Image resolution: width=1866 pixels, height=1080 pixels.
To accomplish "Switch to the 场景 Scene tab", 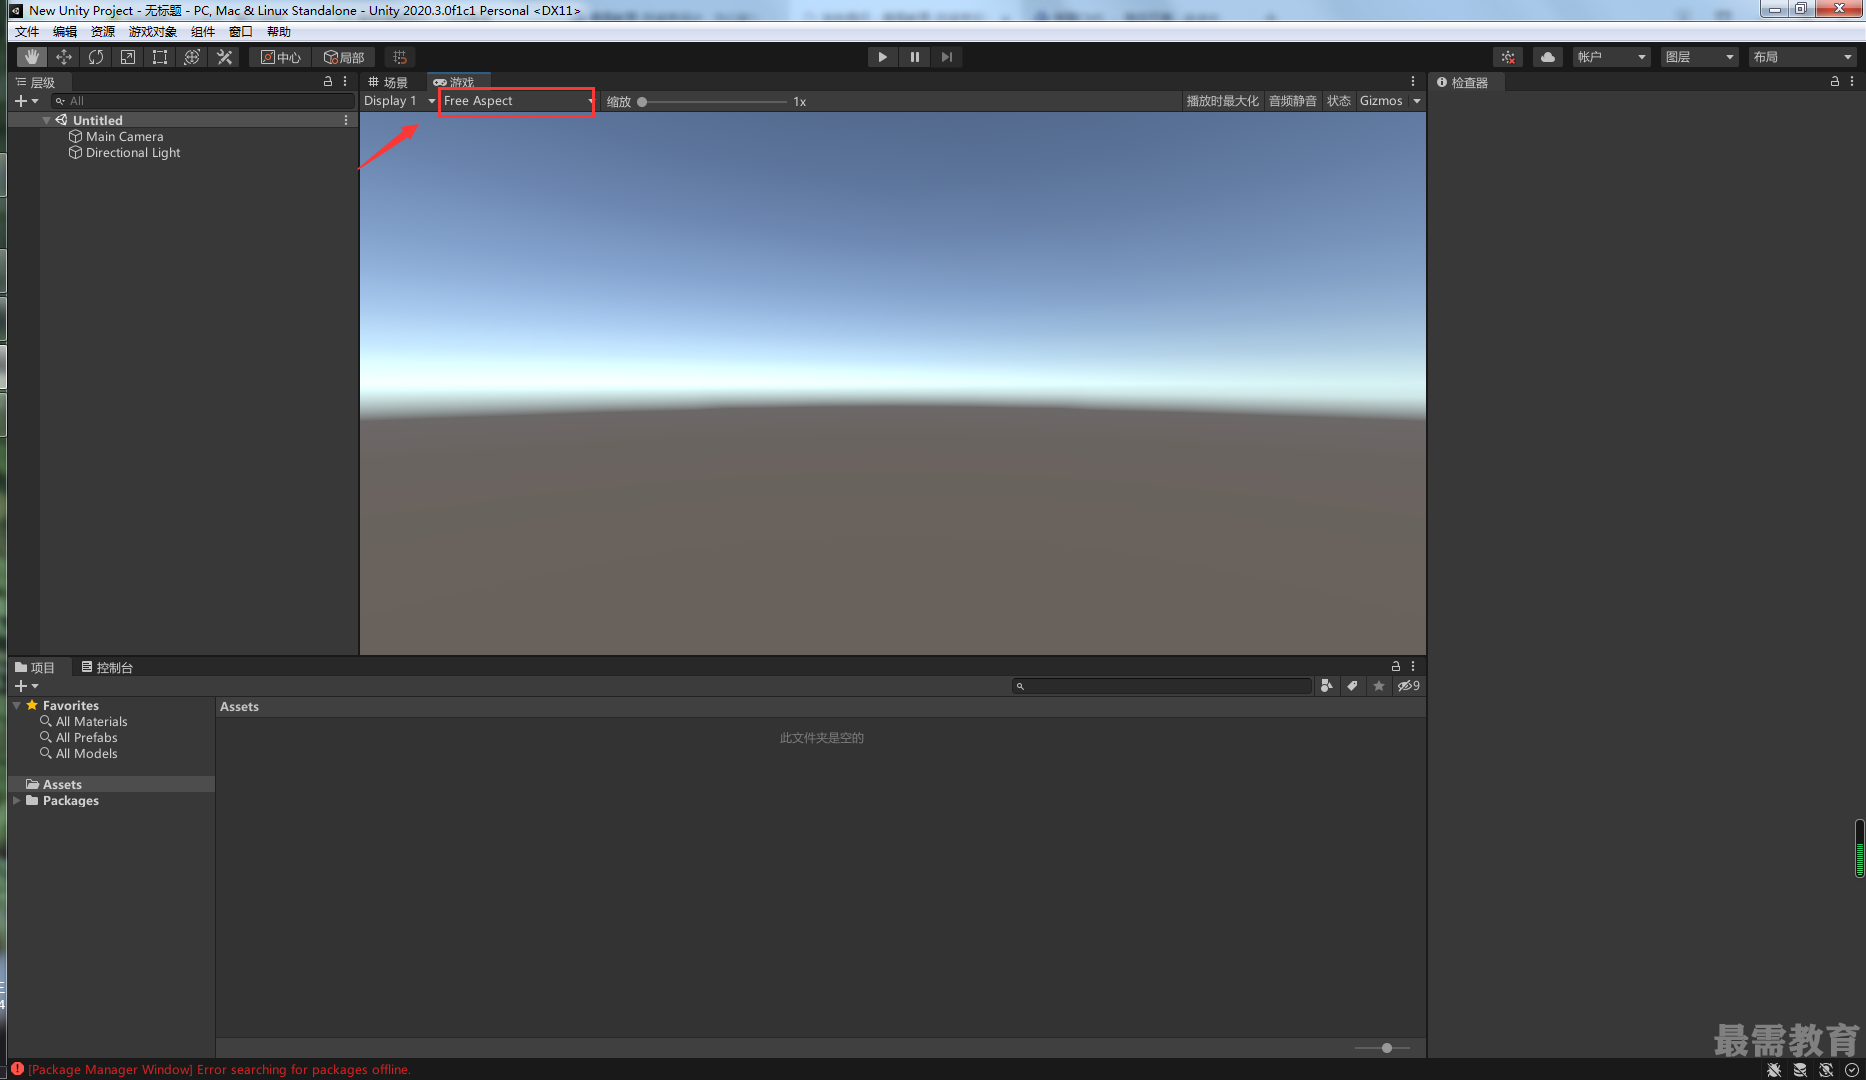I will pos(389,82).
